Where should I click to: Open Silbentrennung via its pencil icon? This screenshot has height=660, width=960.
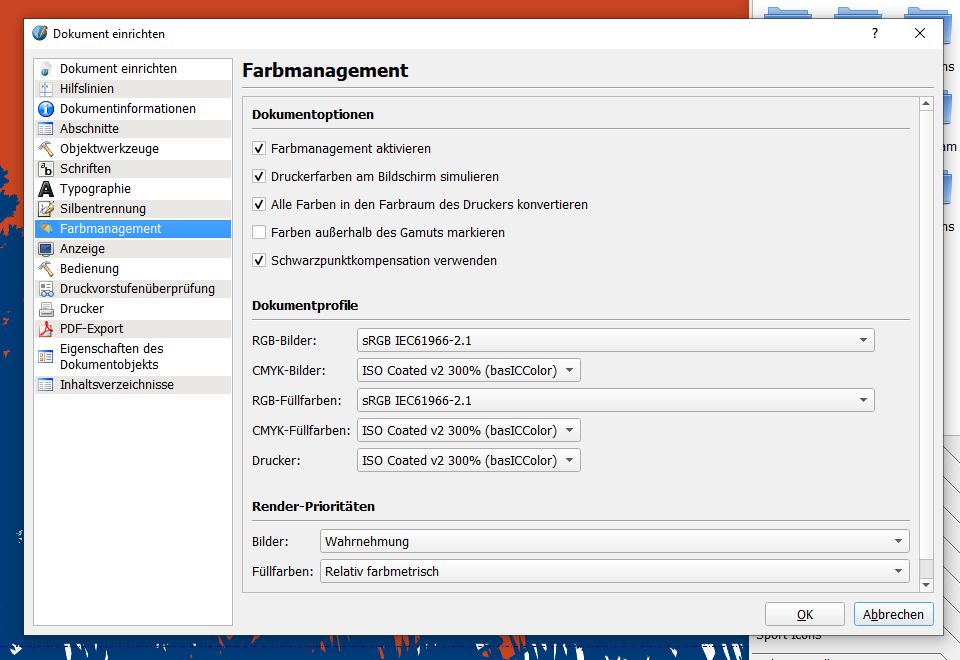point(45,209)
